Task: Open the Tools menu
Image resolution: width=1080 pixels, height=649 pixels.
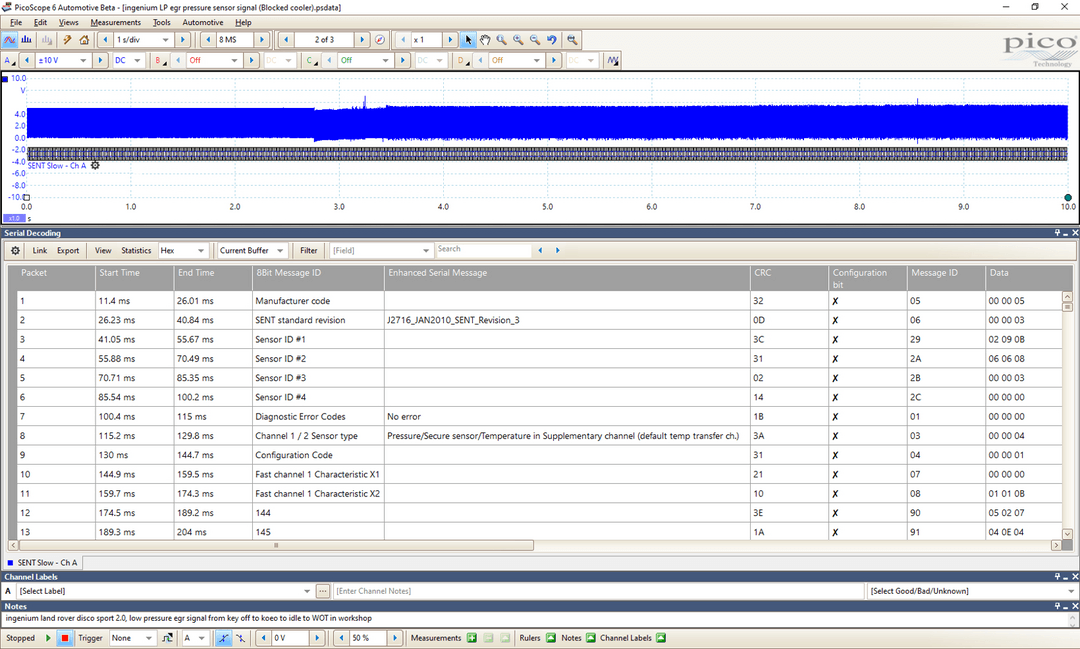Action: pyautogui.click(x=162, y=22)
